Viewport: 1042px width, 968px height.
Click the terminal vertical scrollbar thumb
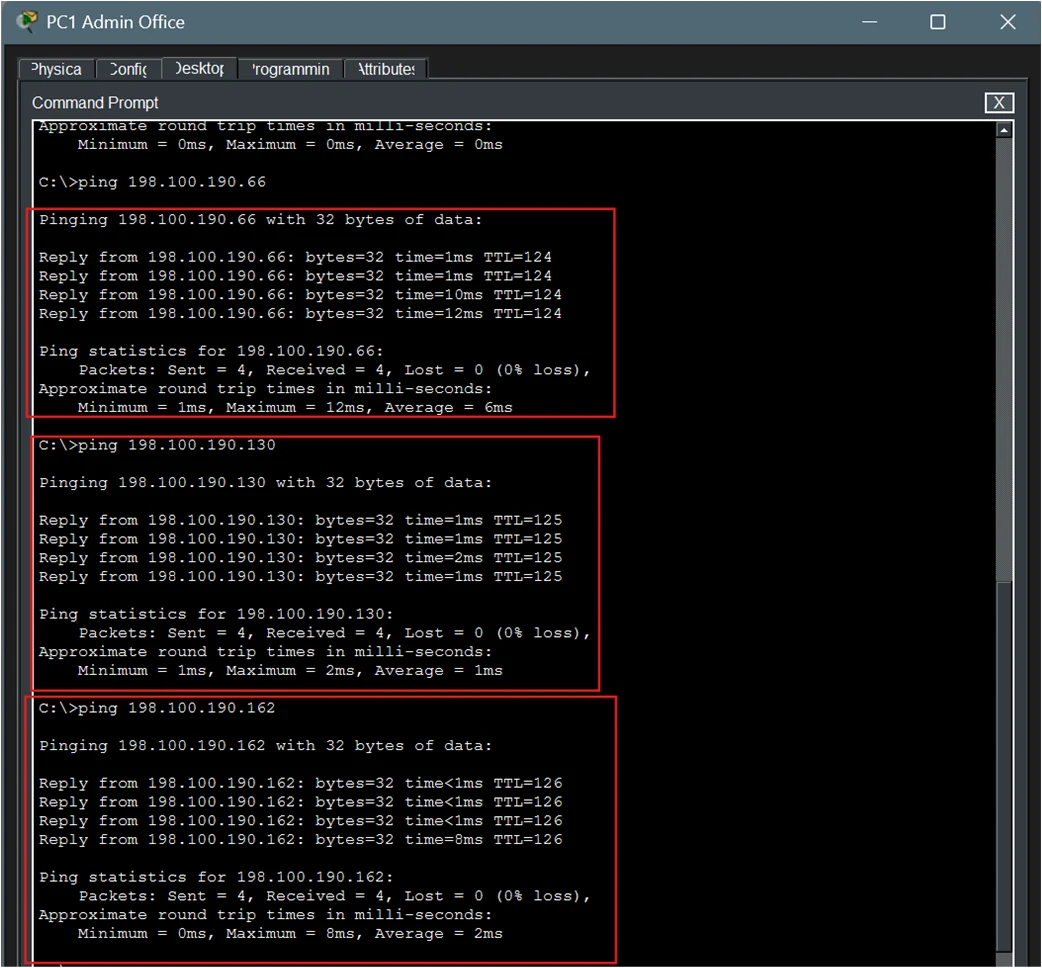pyautogui.click(x=1004, y=766)
